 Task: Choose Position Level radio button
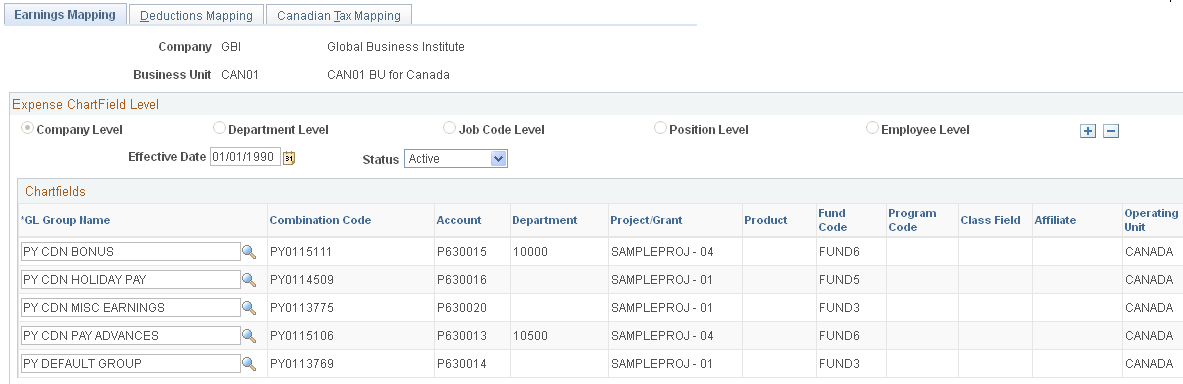(x=661, y=128)
